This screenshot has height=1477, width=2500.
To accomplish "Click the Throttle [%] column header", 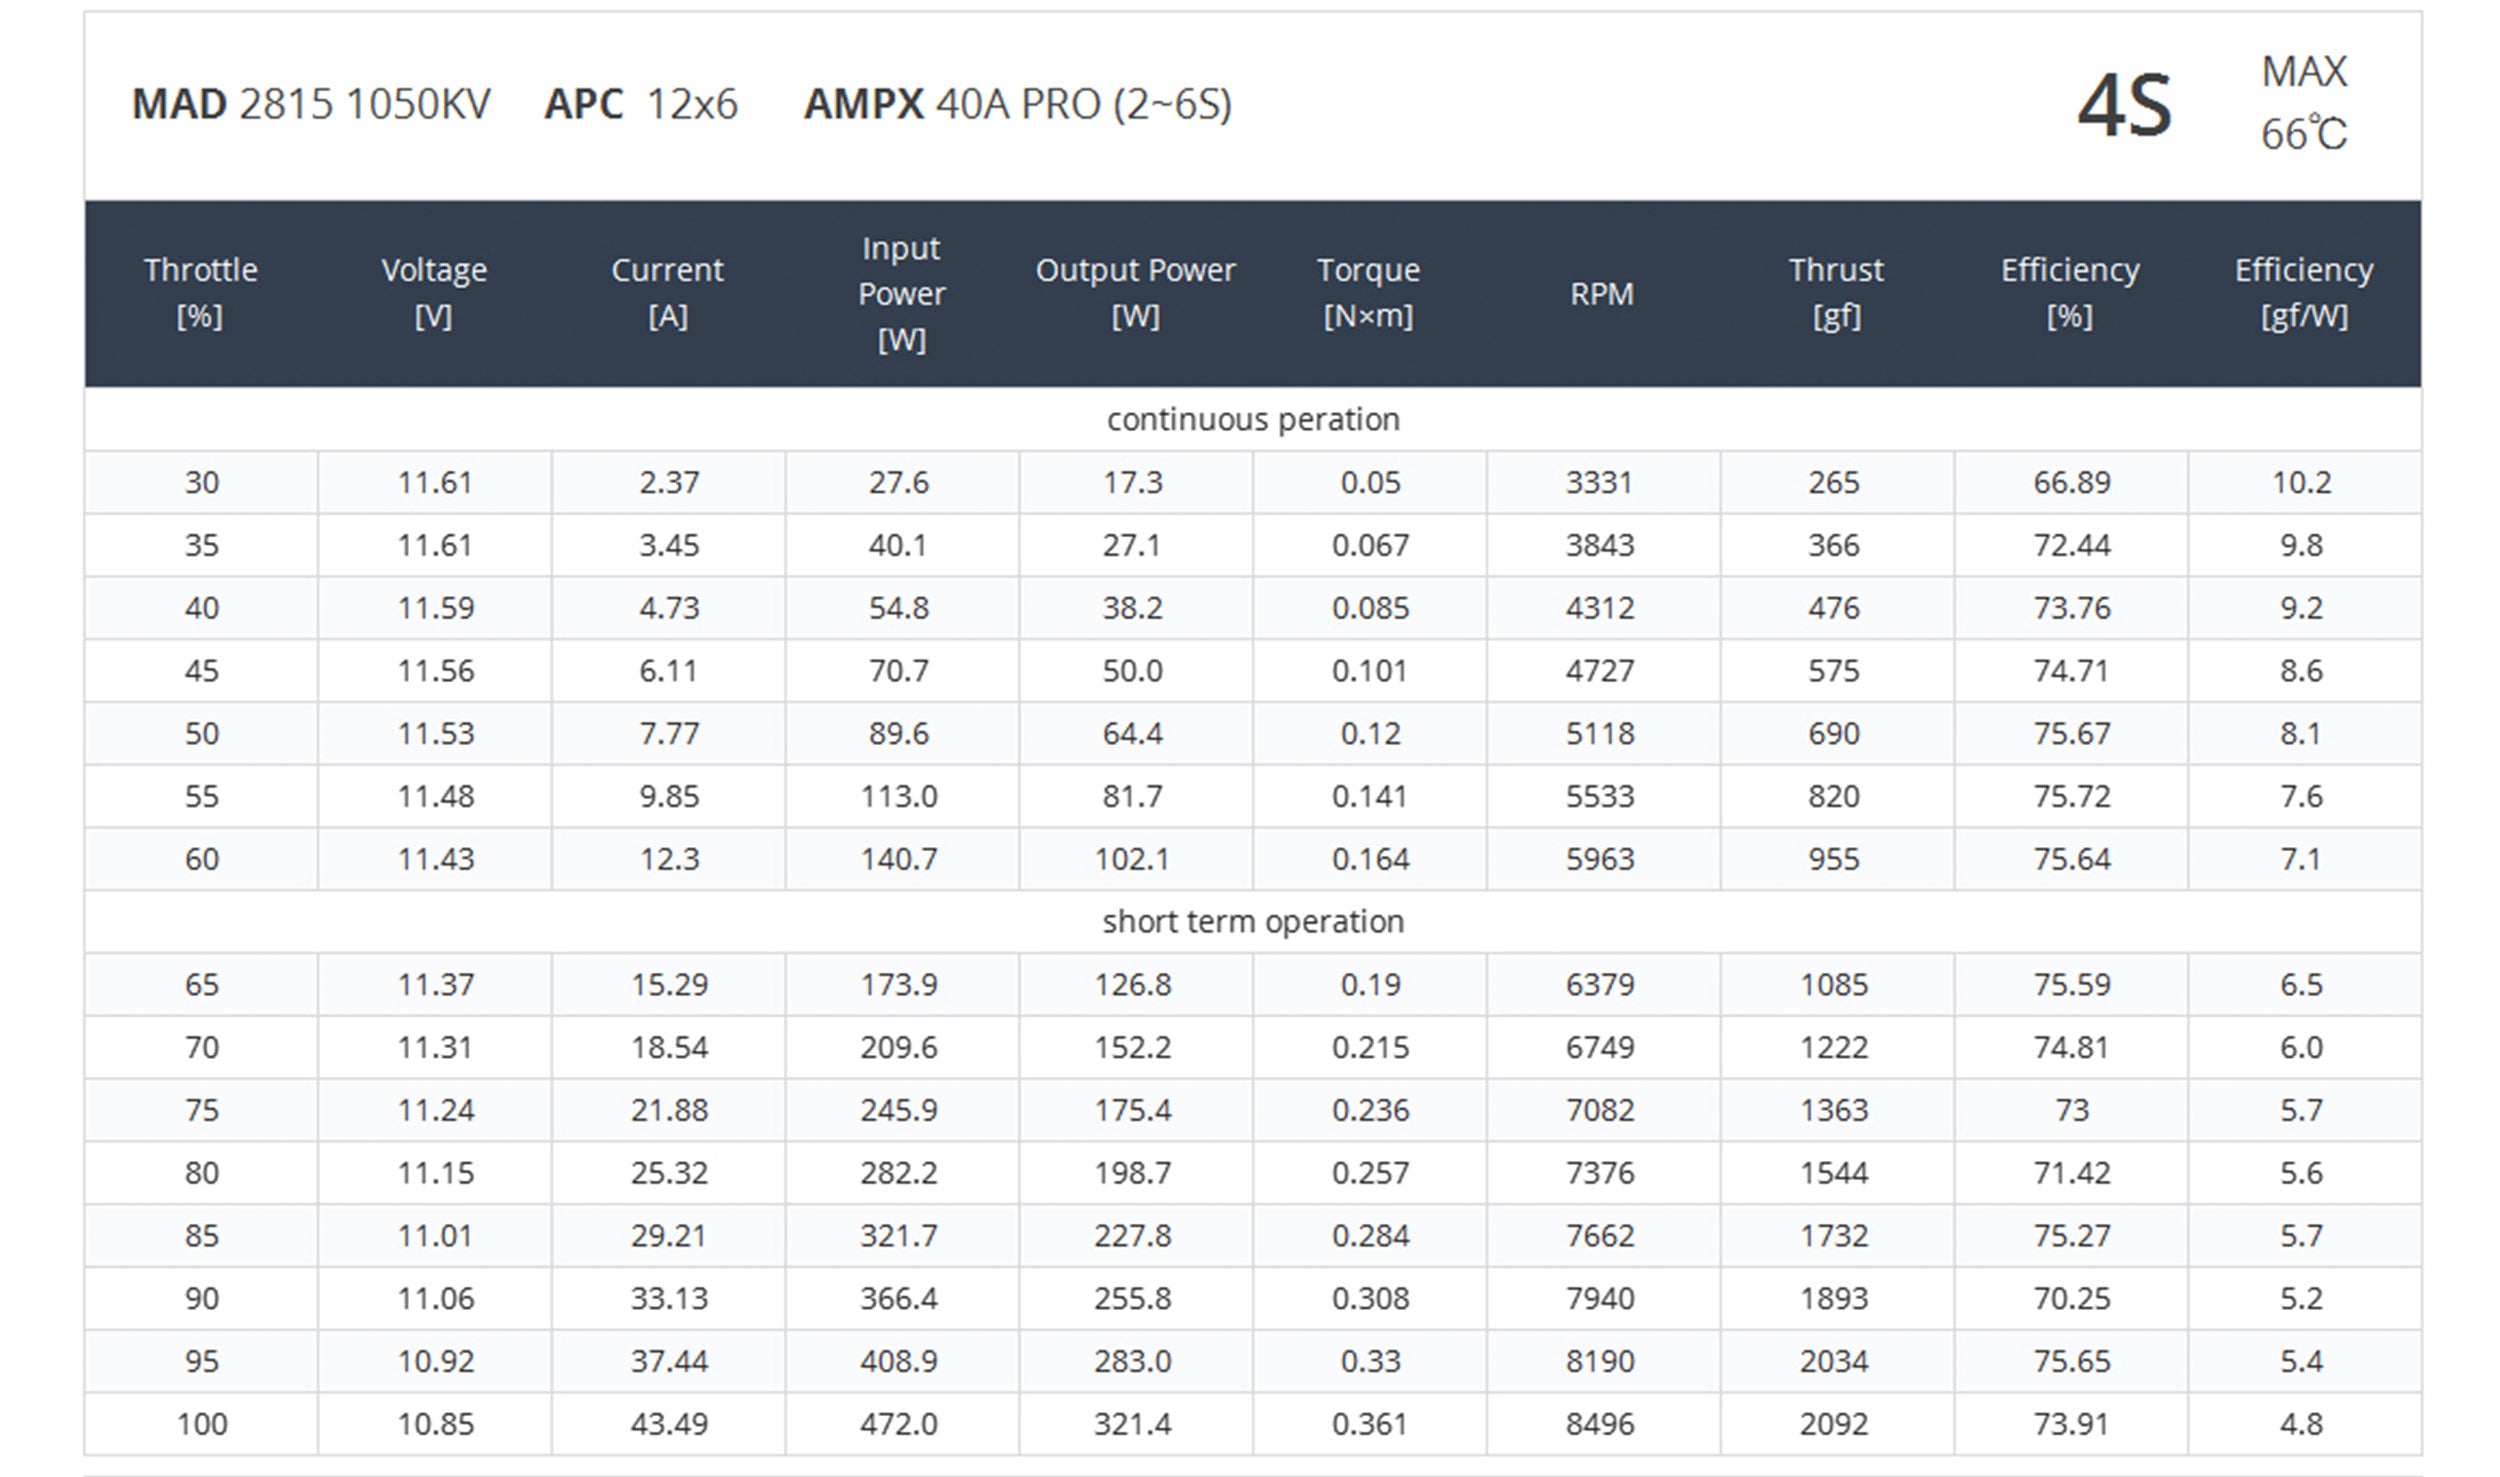I will tap(201, 293).
